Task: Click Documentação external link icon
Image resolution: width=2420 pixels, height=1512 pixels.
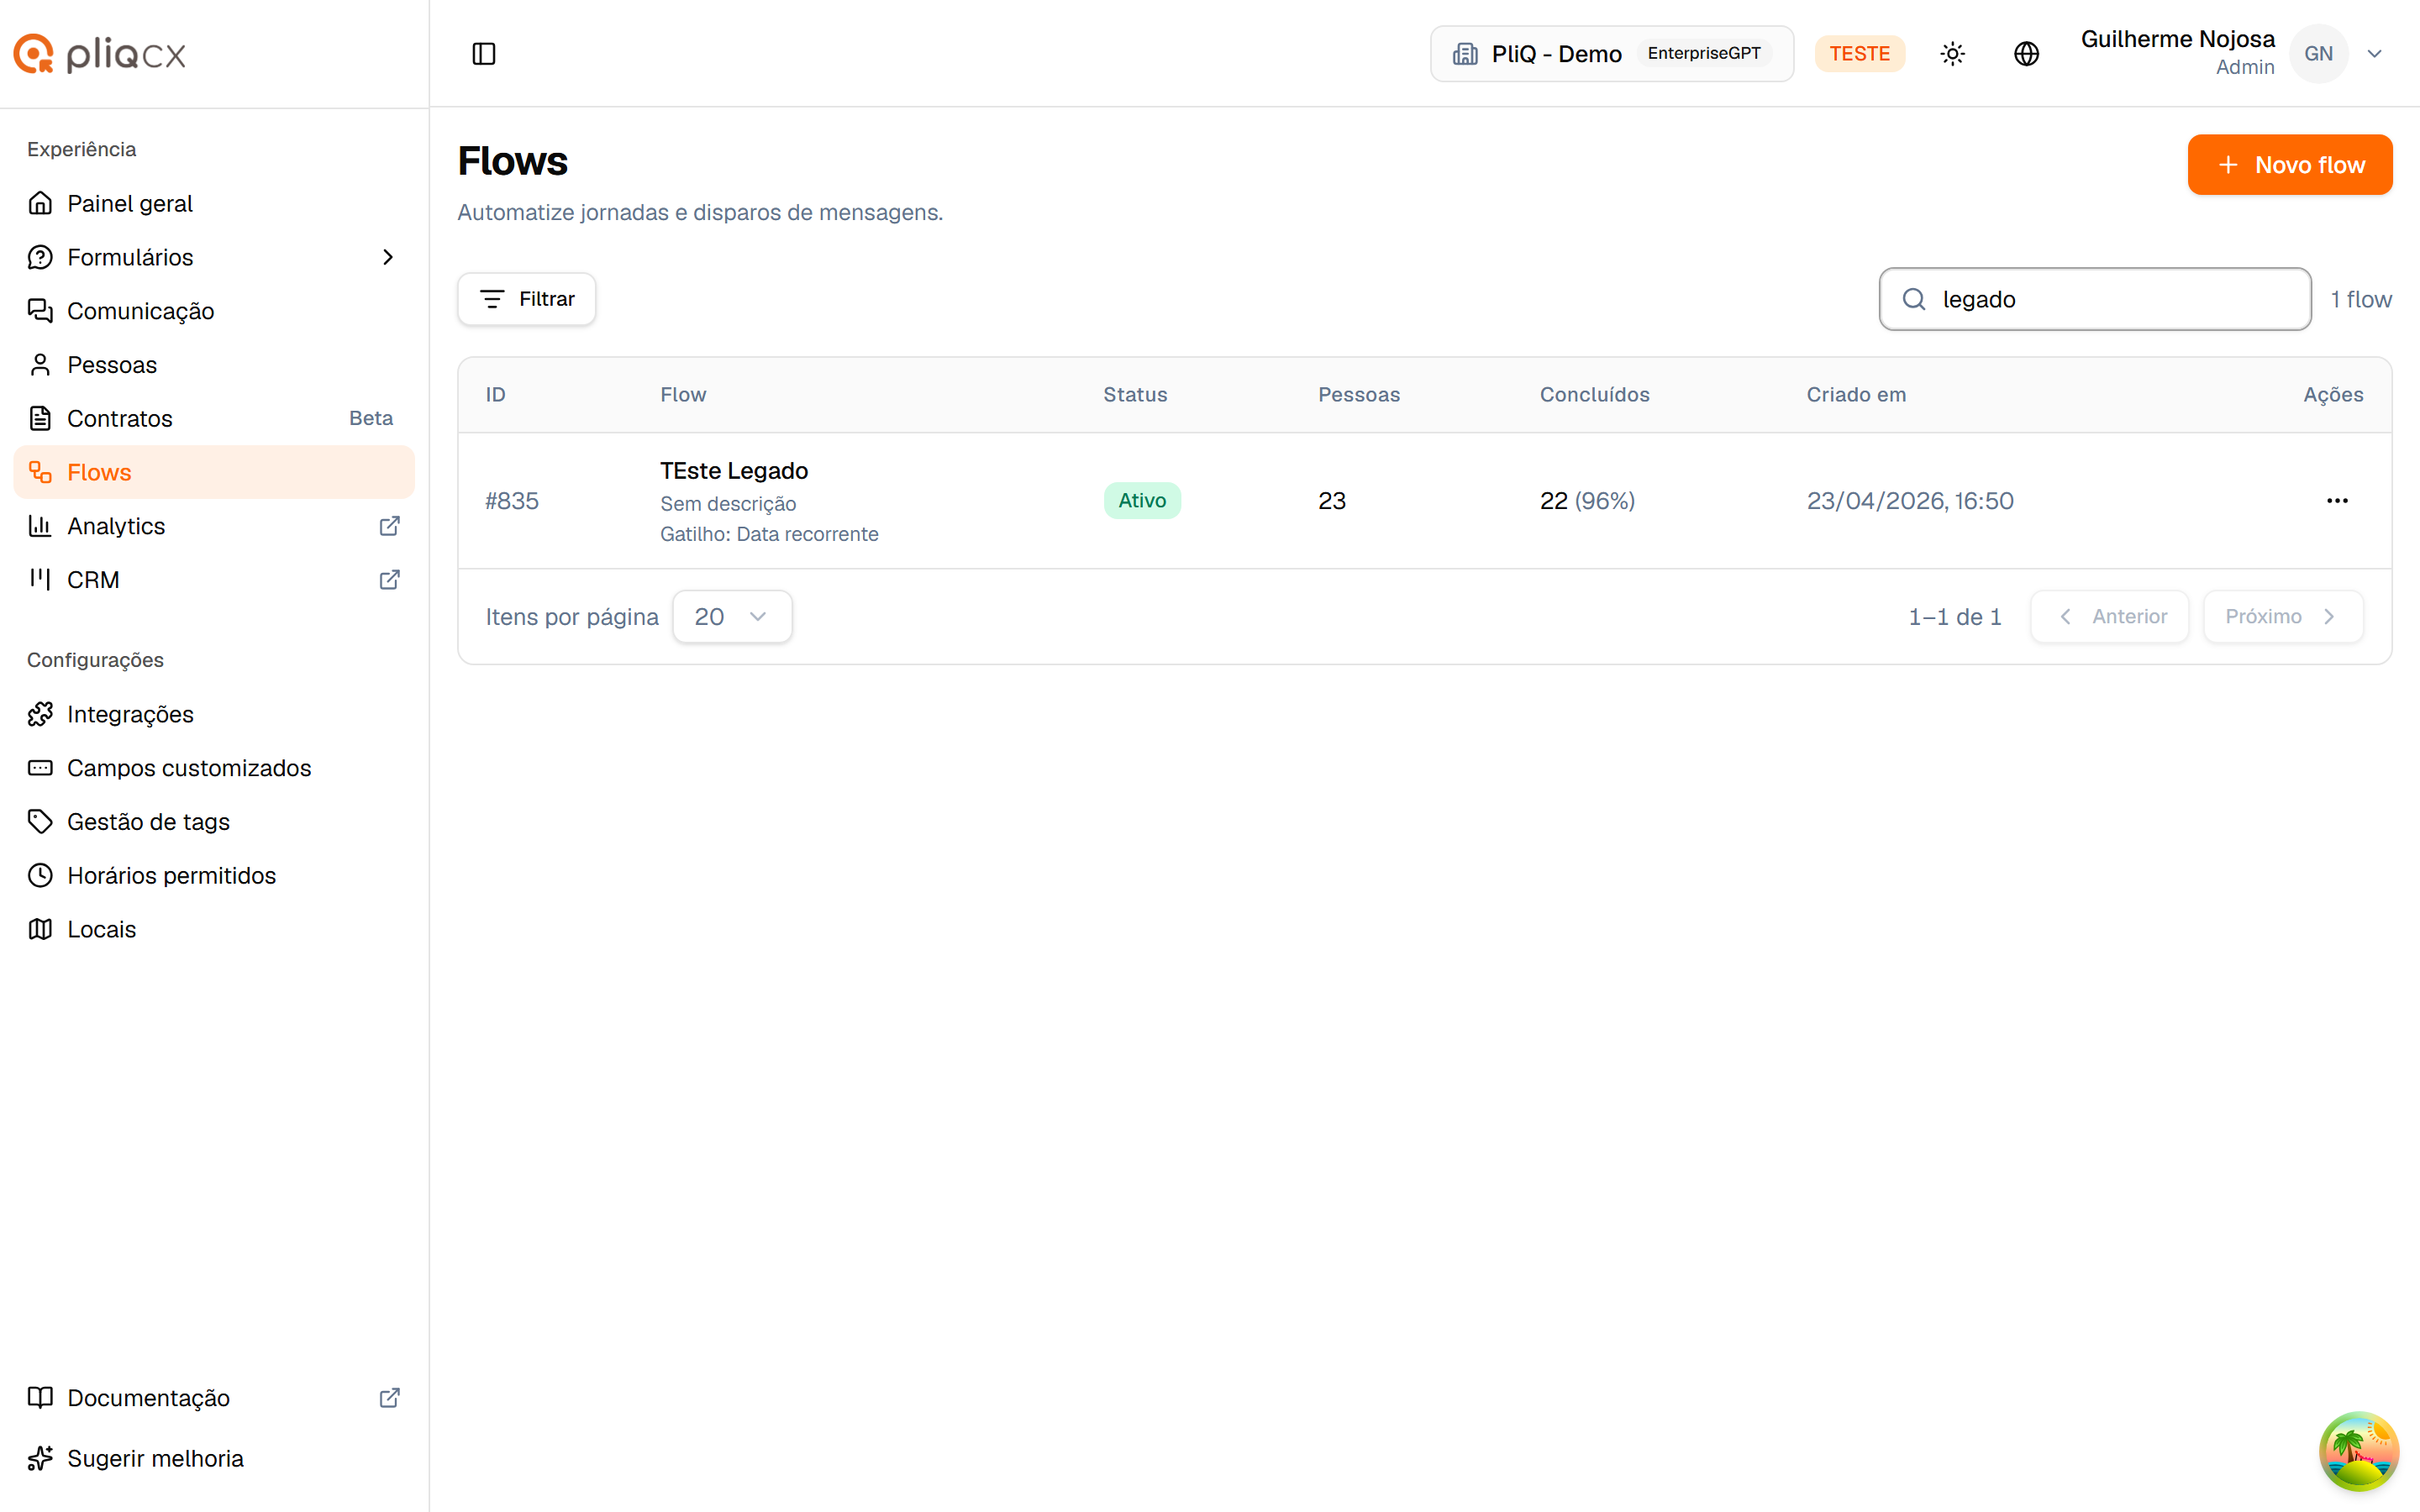Action: (389, 1398)
